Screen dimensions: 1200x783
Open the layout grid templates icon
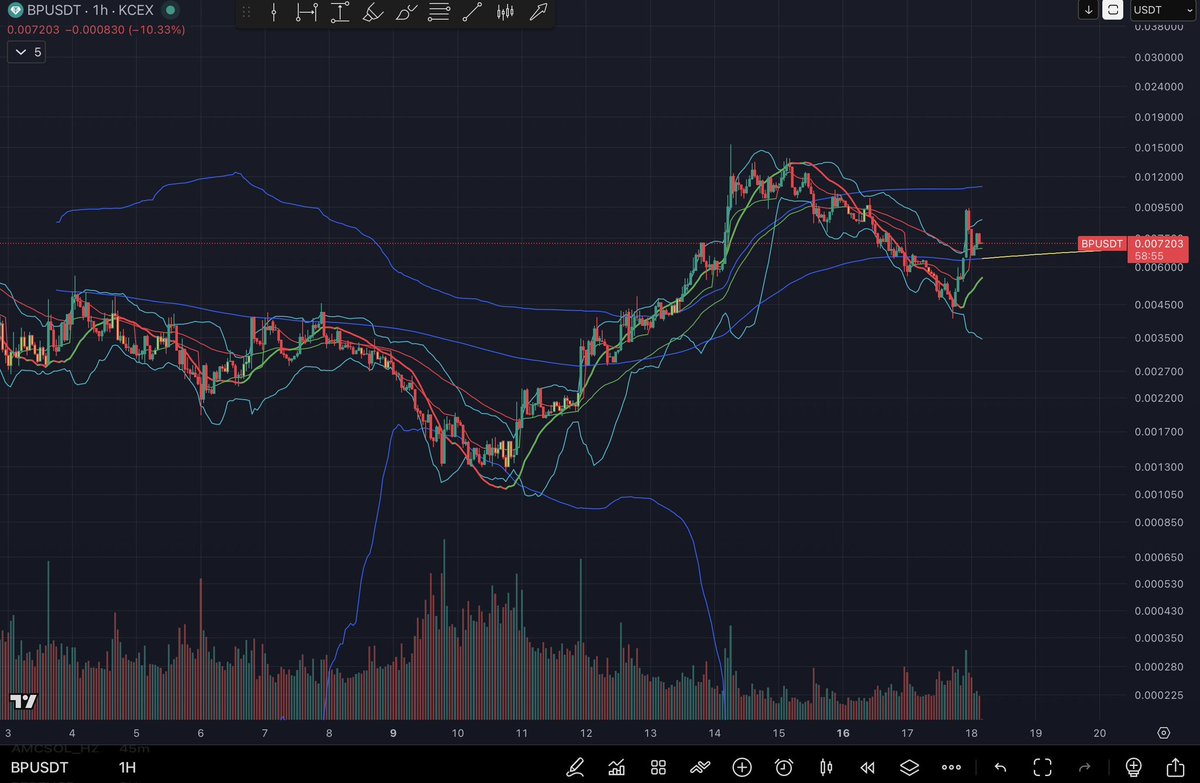click(658, 767)
